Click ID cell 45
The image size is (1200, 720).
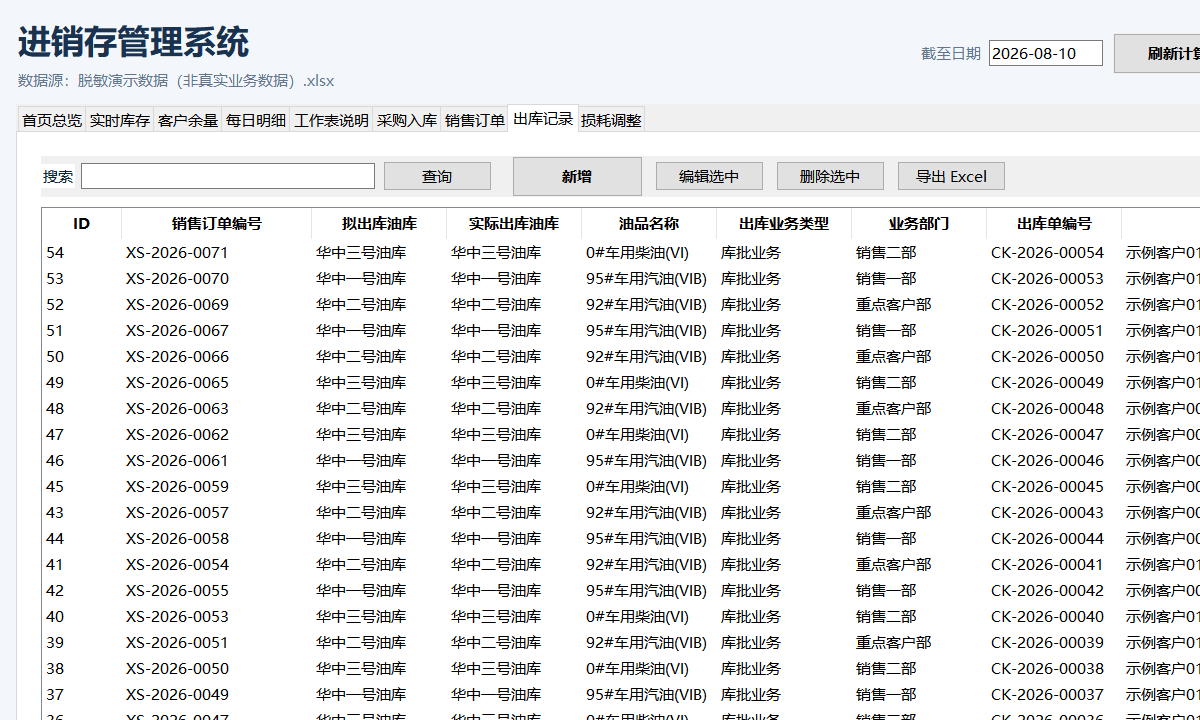tap(55, 486)
